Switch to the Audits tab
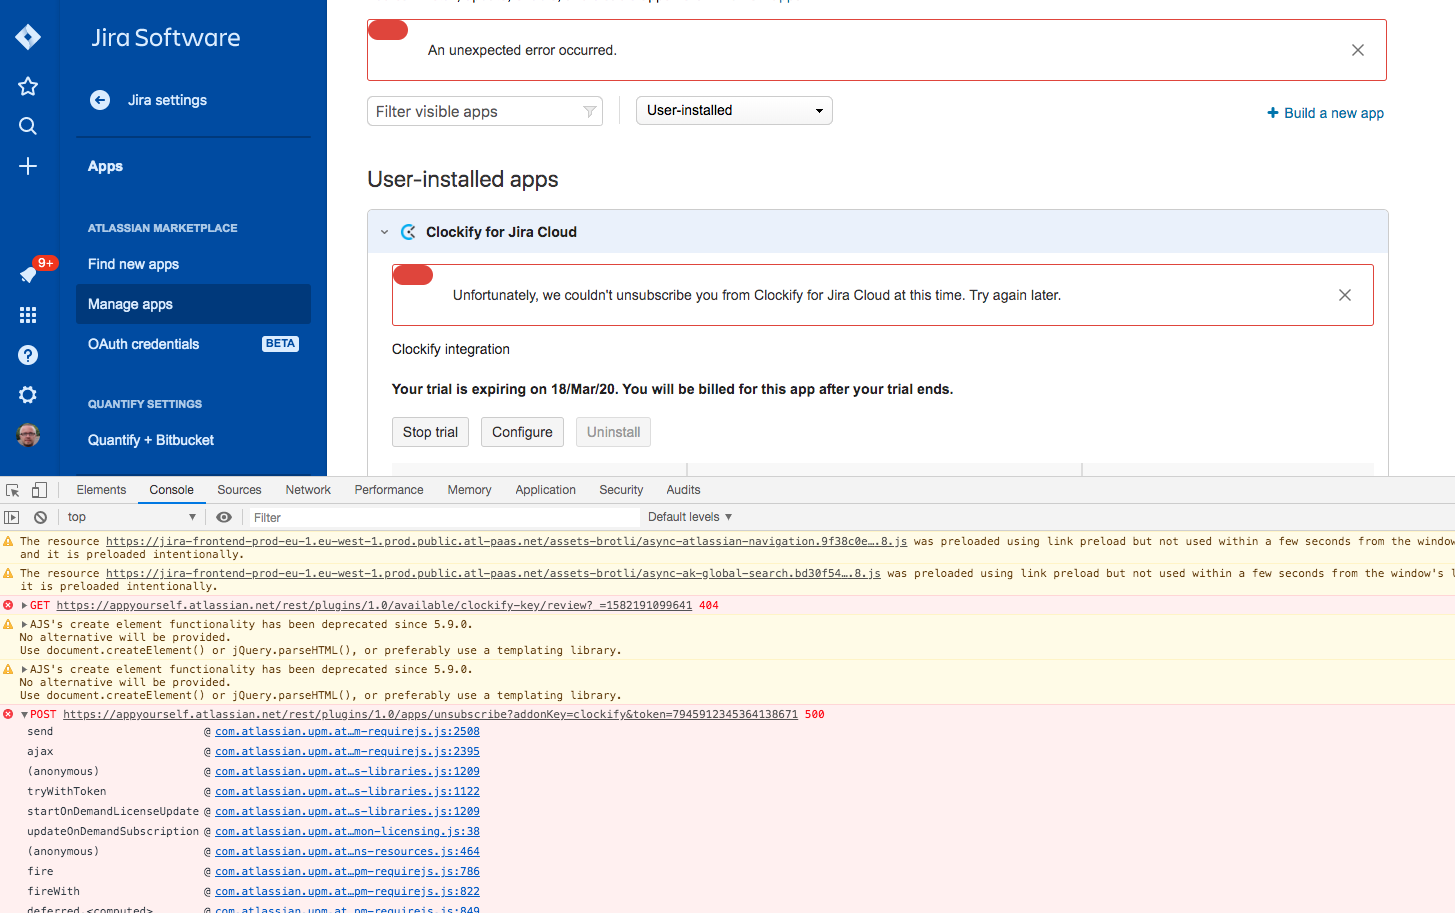1455x913 pixels. click(683, 490)
